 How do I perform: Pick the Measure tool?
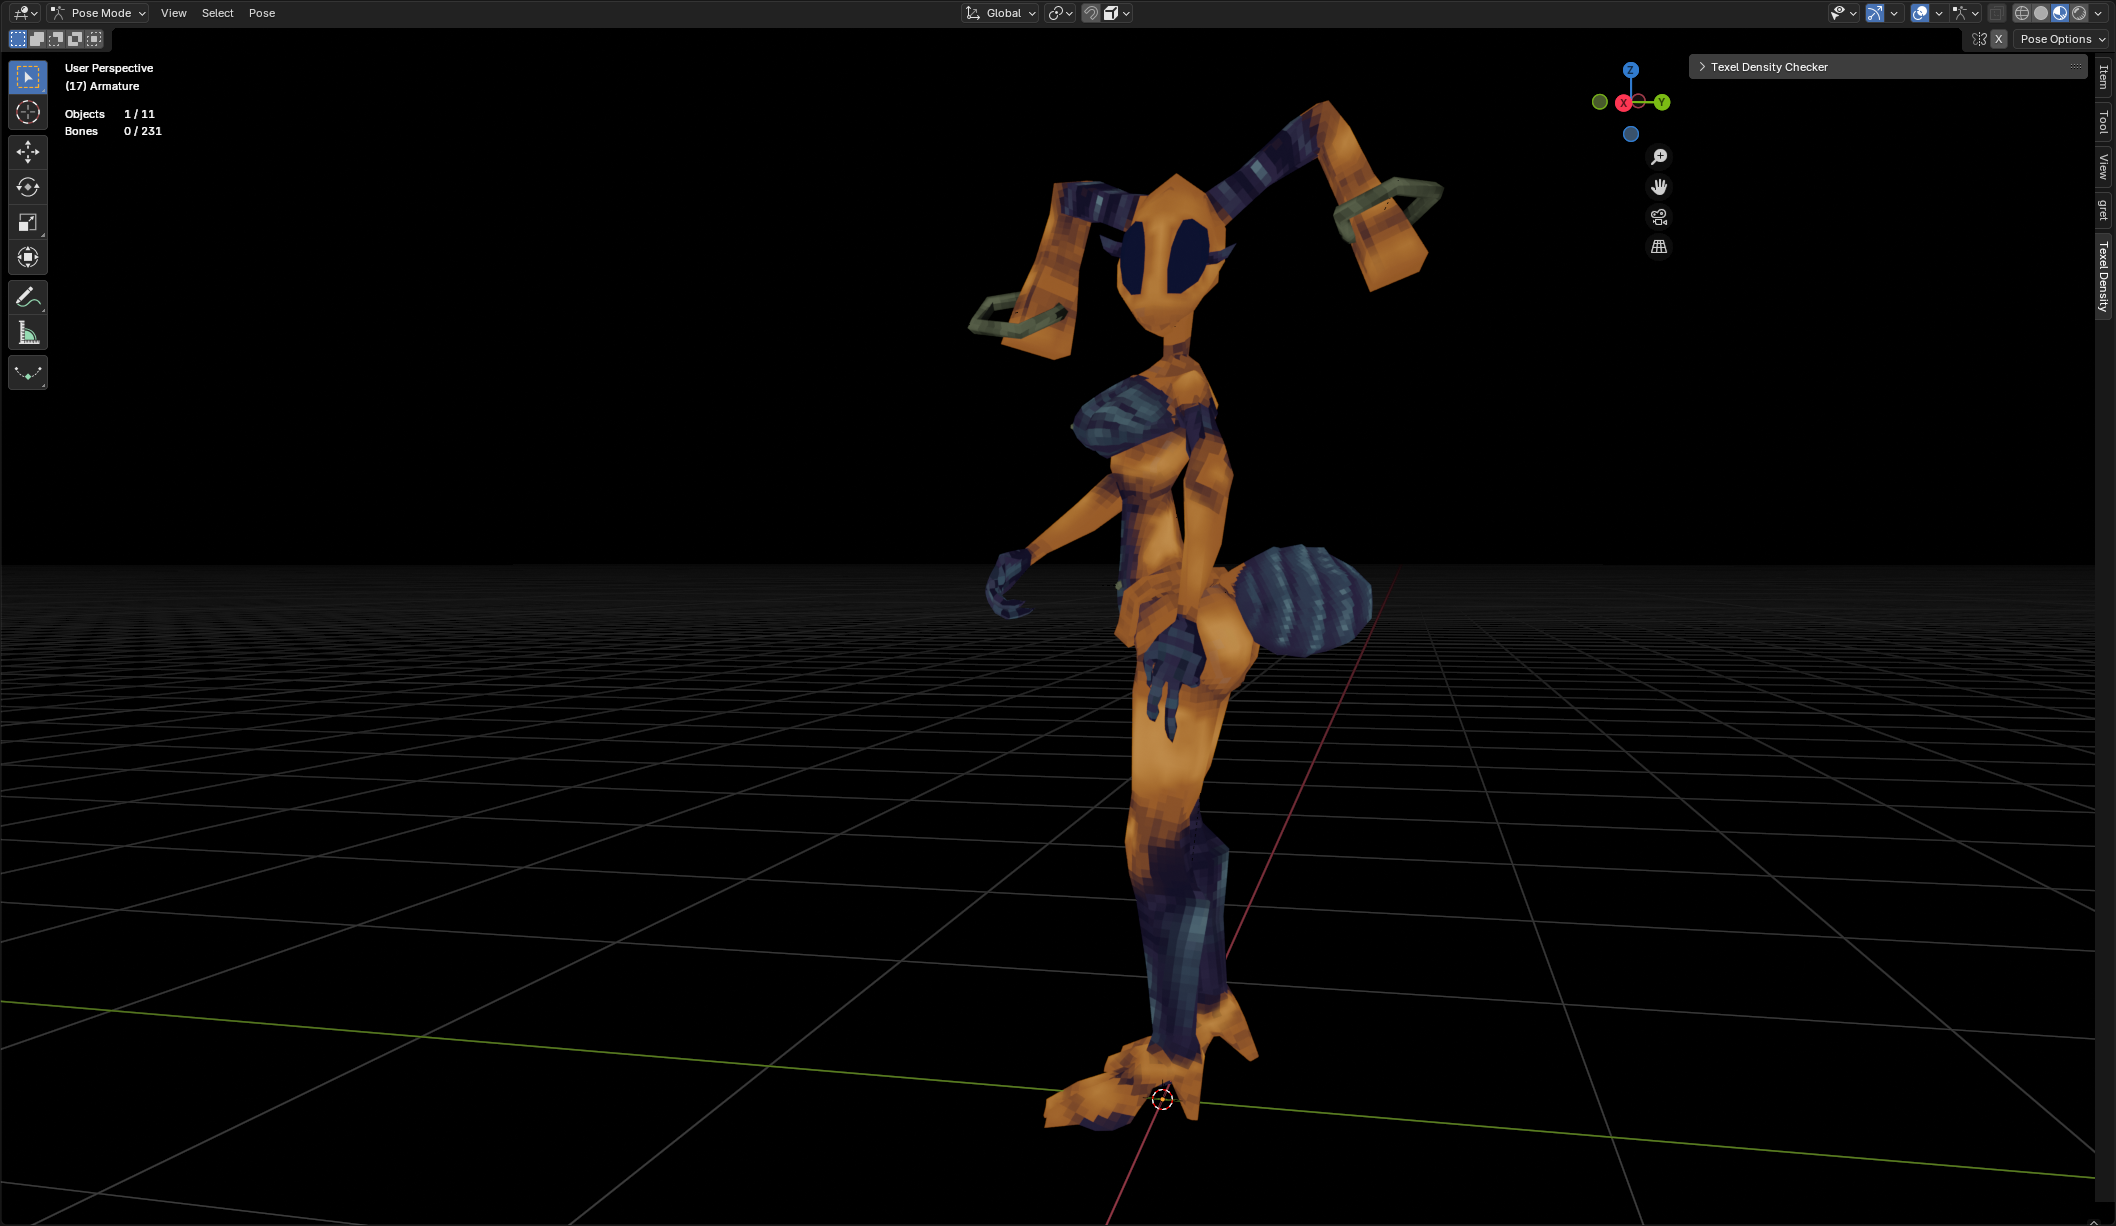(x=28, y=333)
